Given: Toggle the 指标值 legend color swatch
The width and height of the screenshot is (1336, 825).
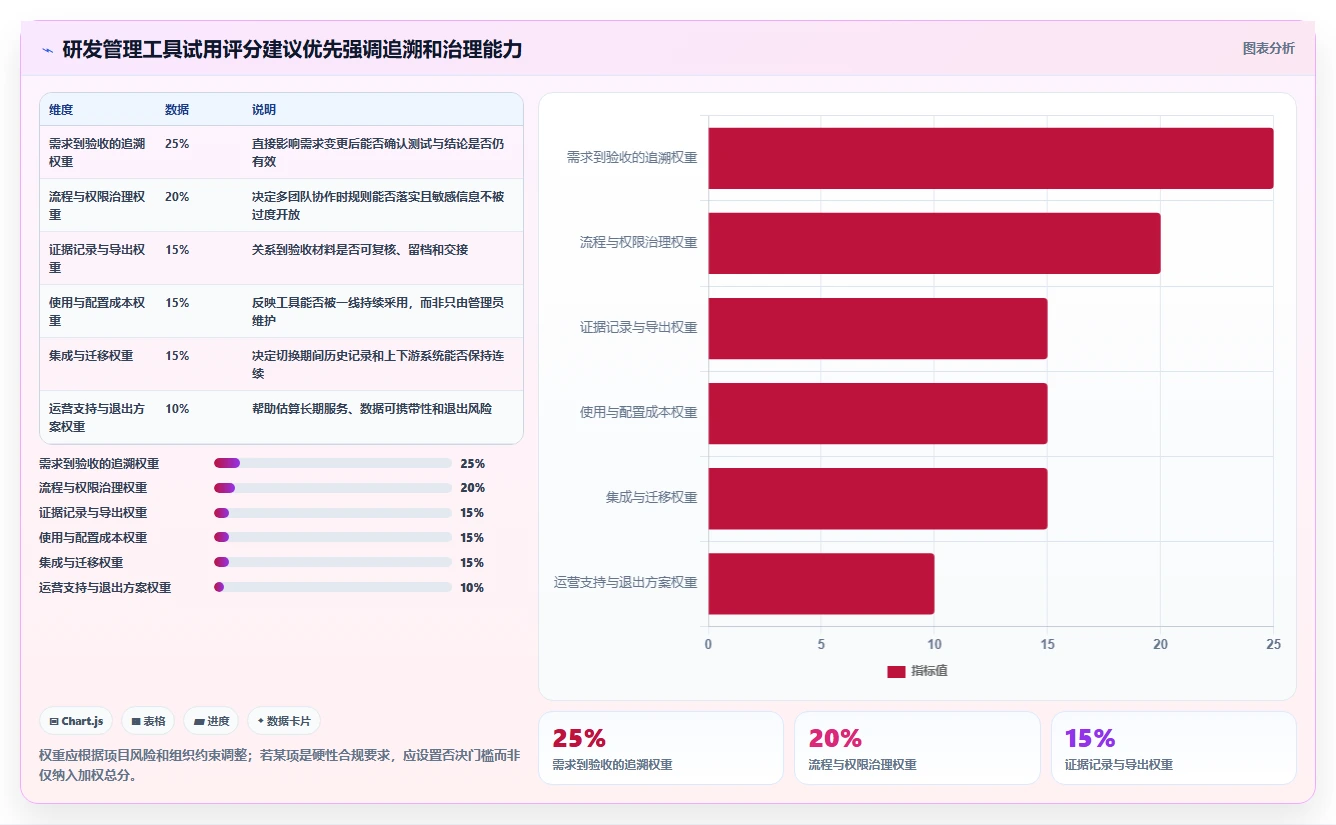Looking at the screenshot, I should tap(896, 671).
